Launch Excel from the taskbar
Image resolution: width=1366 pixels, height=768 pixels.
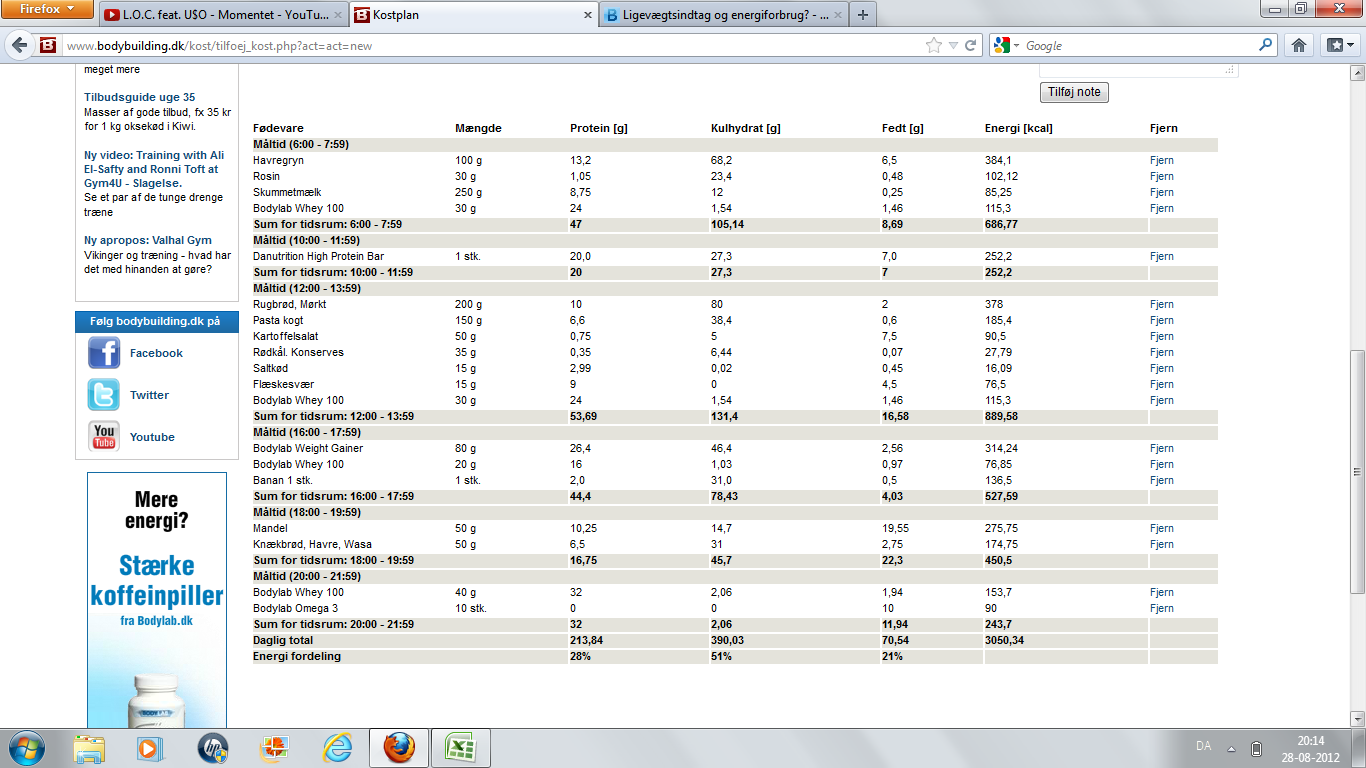pyautogui.click(x=461, y=748)
